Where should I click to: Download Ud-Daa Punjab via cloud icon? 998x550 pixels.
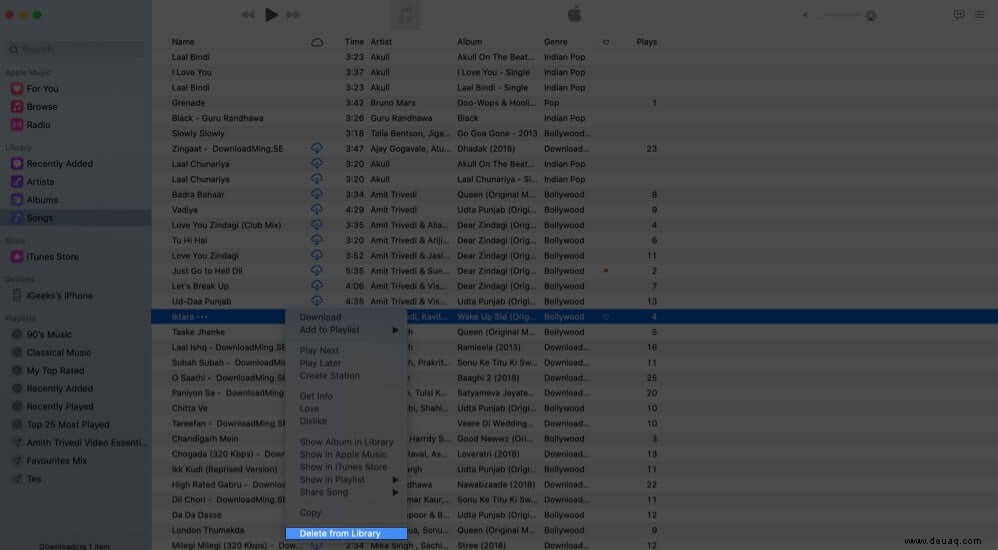(316, 301)
